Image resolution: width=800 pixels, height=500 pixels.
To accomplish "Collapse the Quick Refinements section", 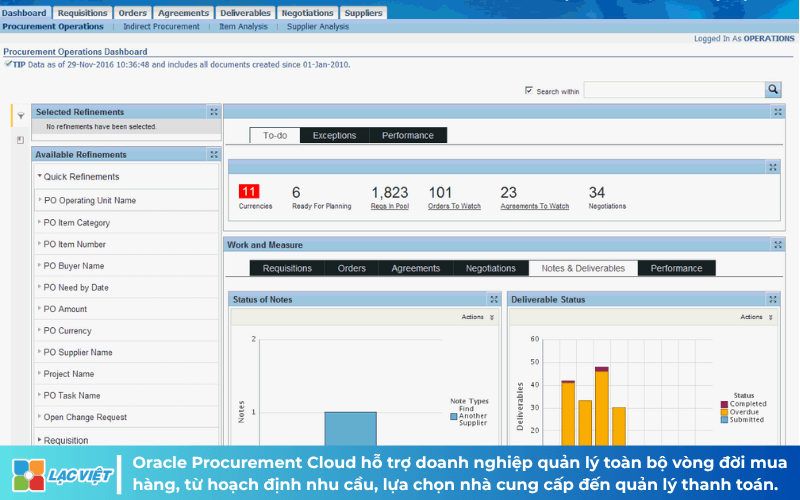I will 39,176.
